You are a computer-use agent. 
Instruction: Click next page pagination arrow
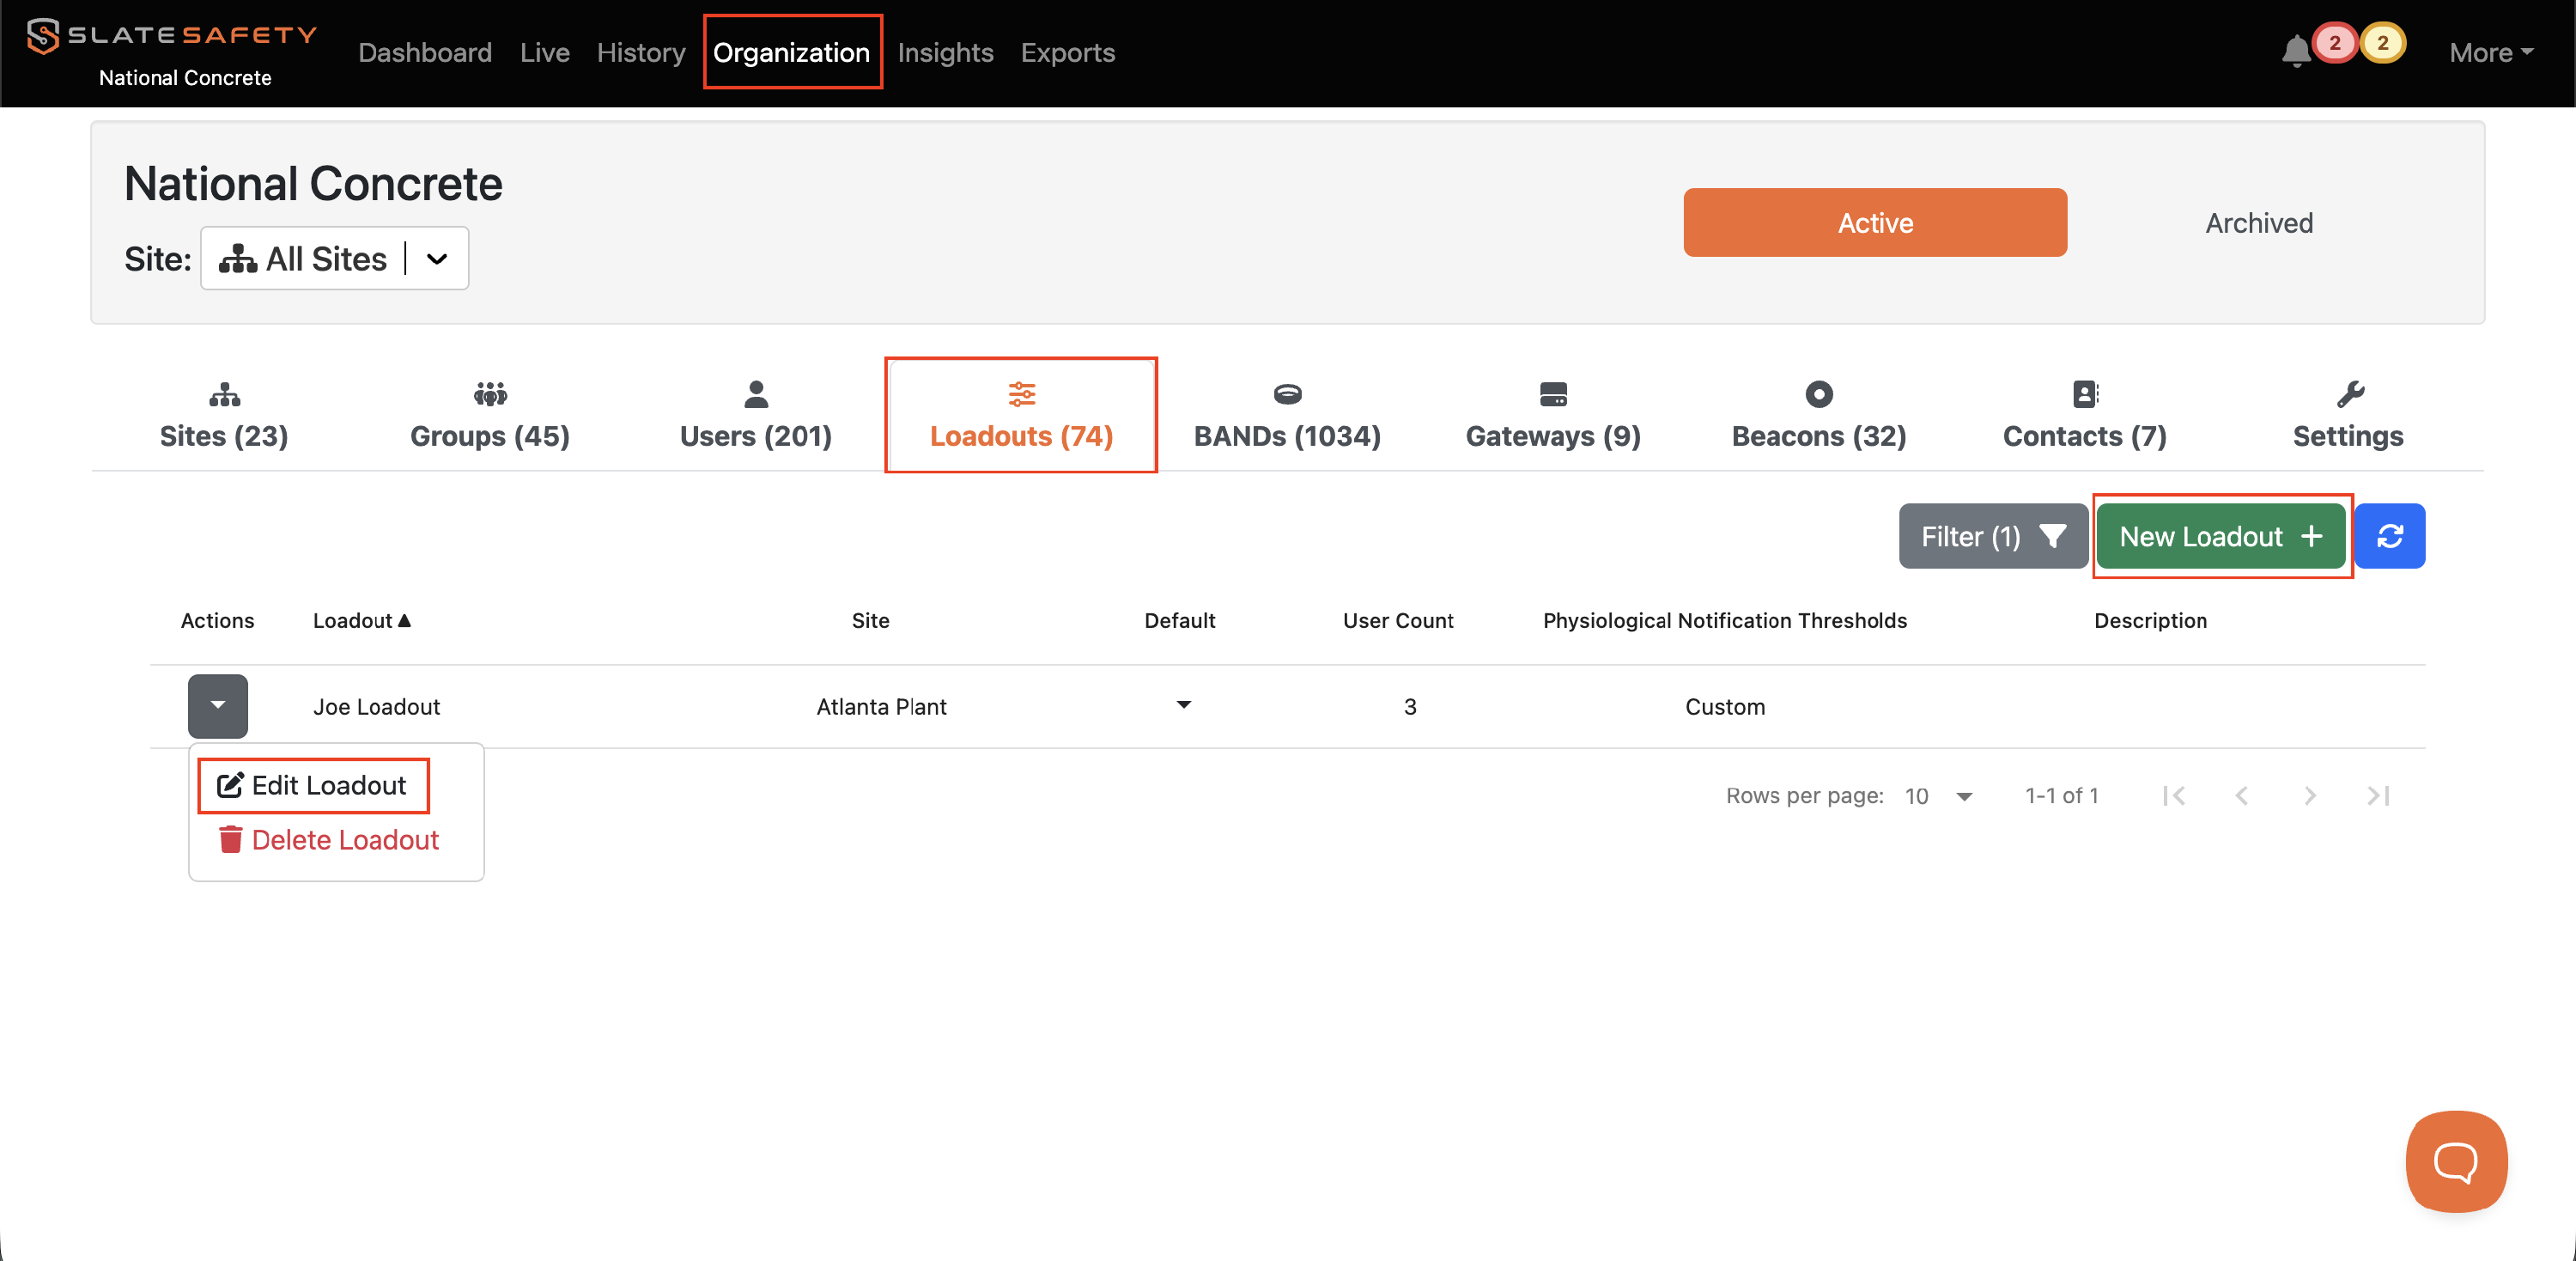click(x=2309, y=795)
